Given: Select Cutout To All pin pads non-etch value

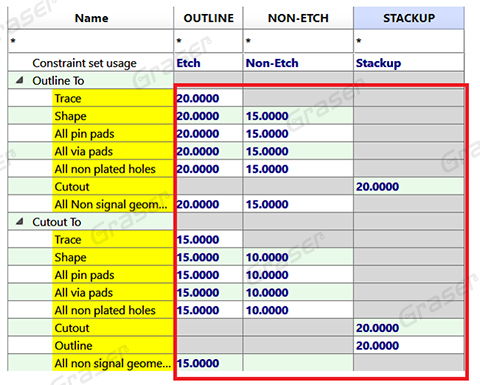Looking at the screenshot, I should (x=298, y=275).
